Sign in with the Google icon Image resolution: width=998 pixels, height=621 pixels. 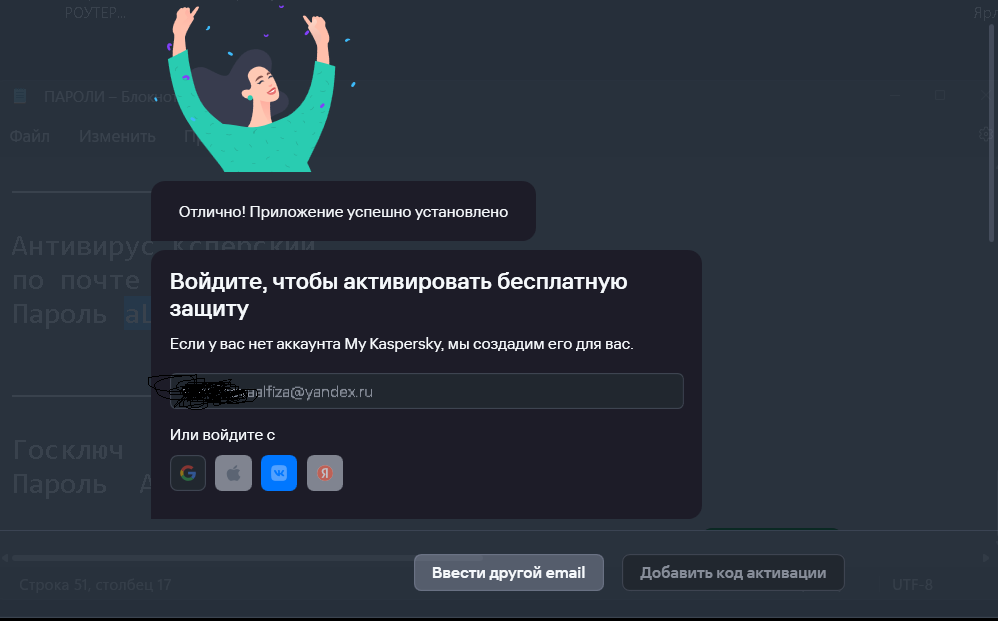point(188,473)
